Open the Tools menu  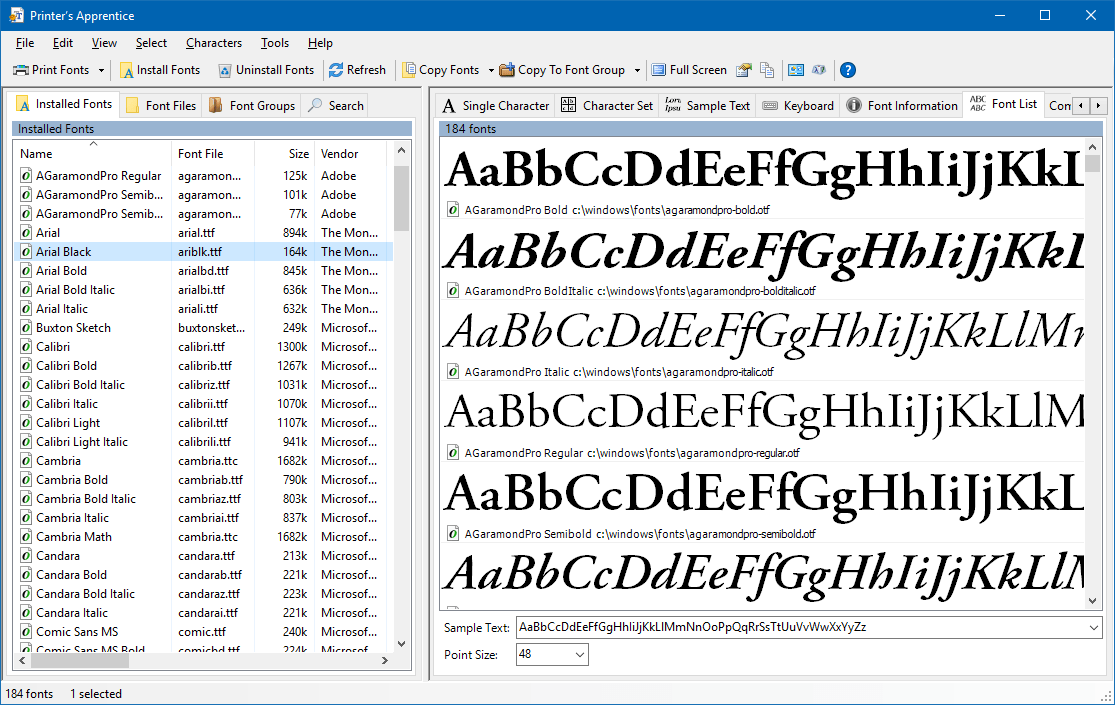(x=274, y=43)
